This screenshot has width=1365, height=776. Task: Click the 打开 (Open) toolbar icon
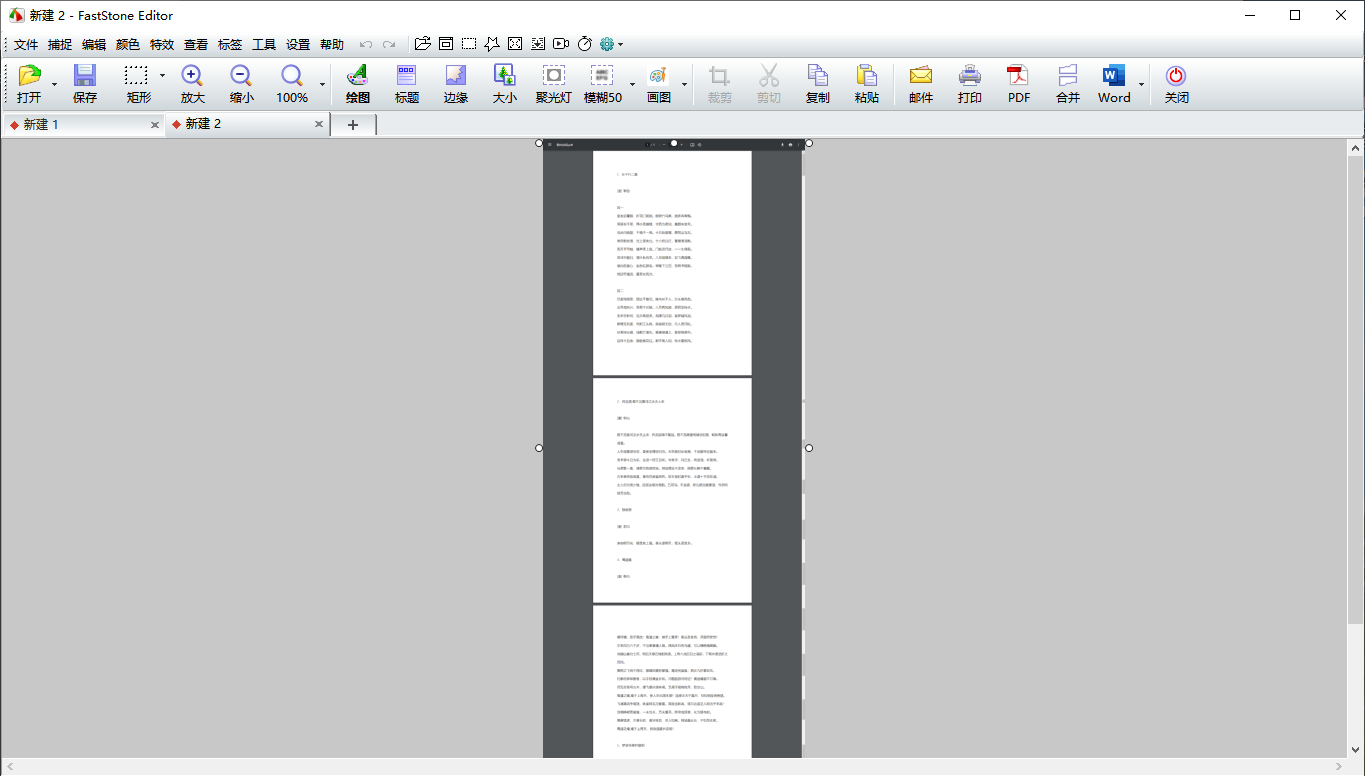[29, 85]
